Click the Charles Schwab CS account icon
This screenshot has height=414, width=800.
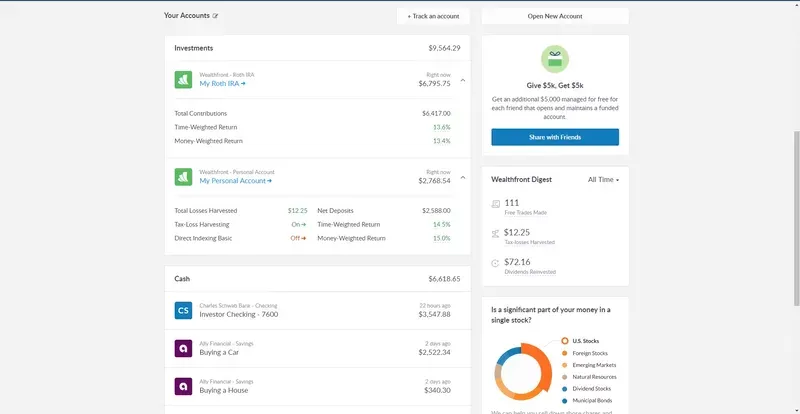point(183,310)
